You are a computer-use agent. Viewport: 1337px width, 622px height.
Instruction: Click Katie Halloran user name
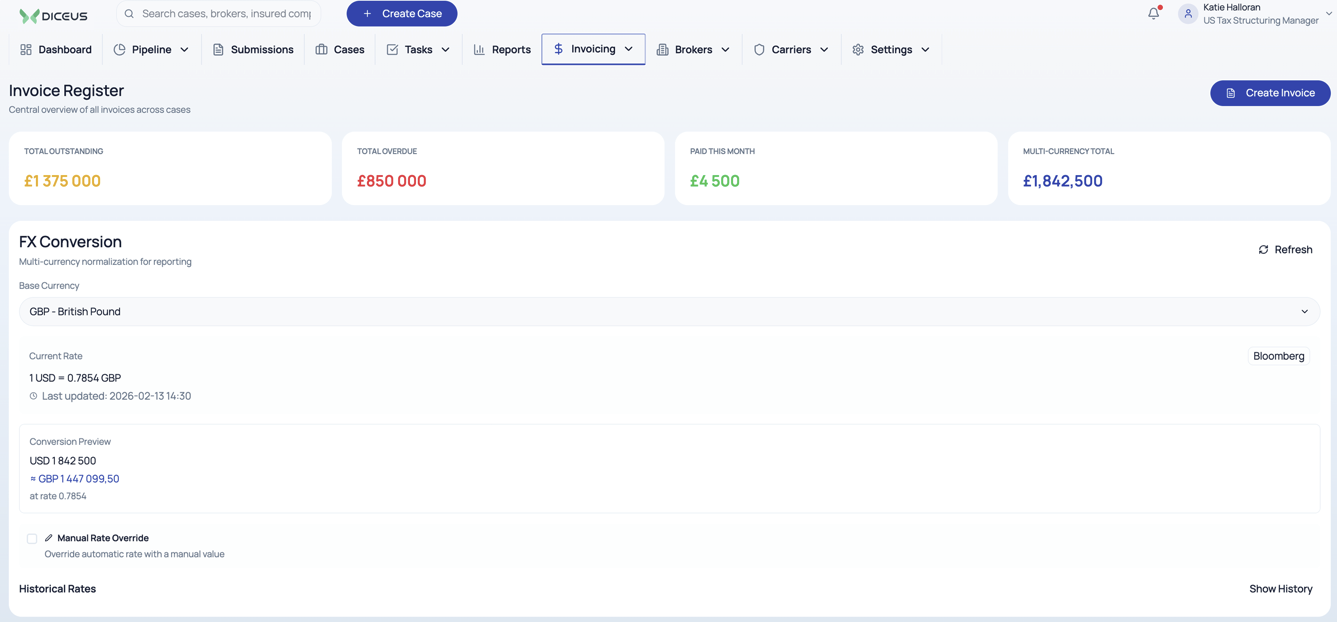point(1231,7)
